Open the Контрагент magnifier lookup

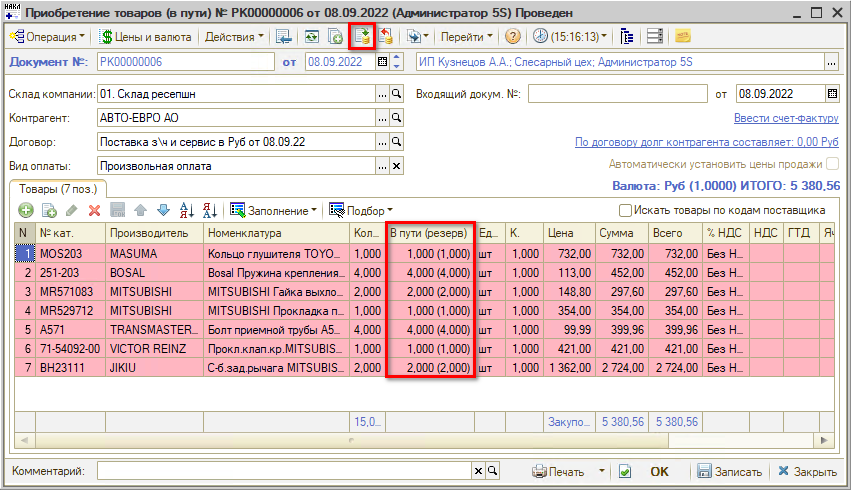[x=397, y=118]
